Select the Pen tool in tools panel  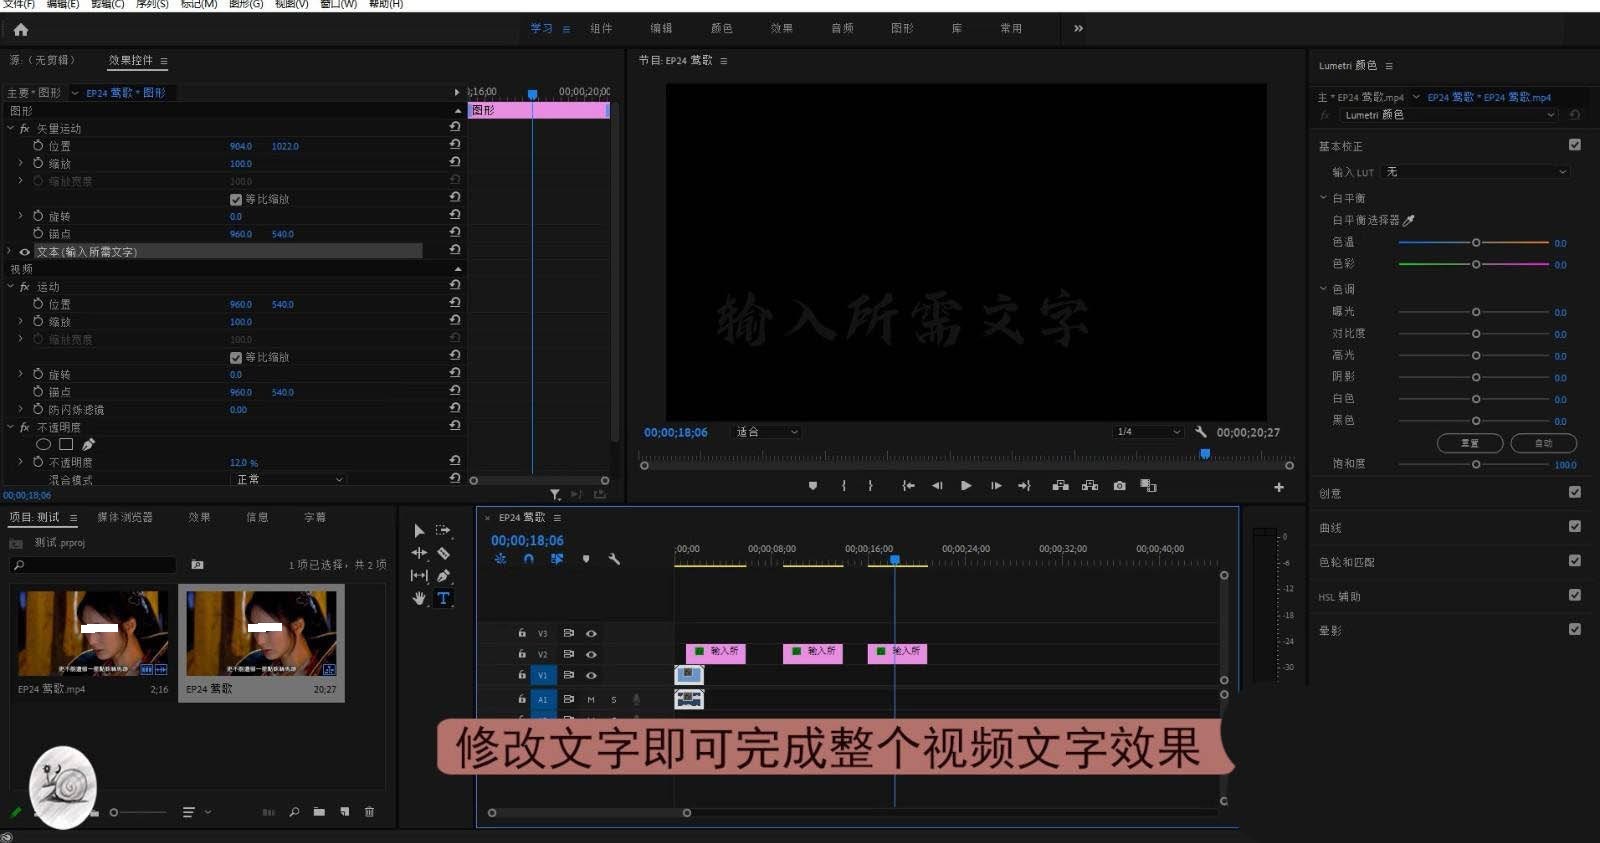point(443,576)
